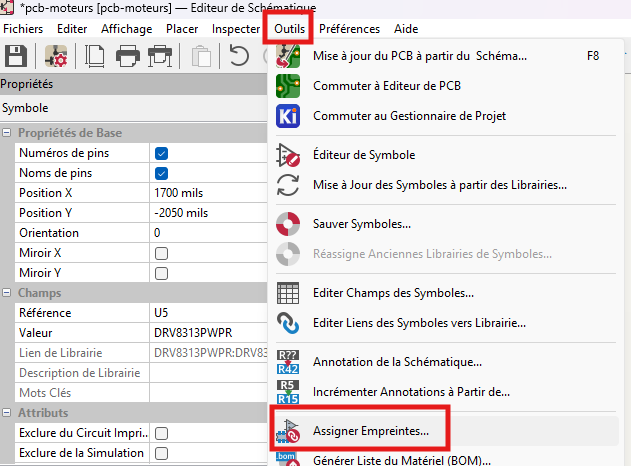Click the Assigner Empreintes footprint icon
The width and height of the screenshot is (631, 466).
(288, 431)
